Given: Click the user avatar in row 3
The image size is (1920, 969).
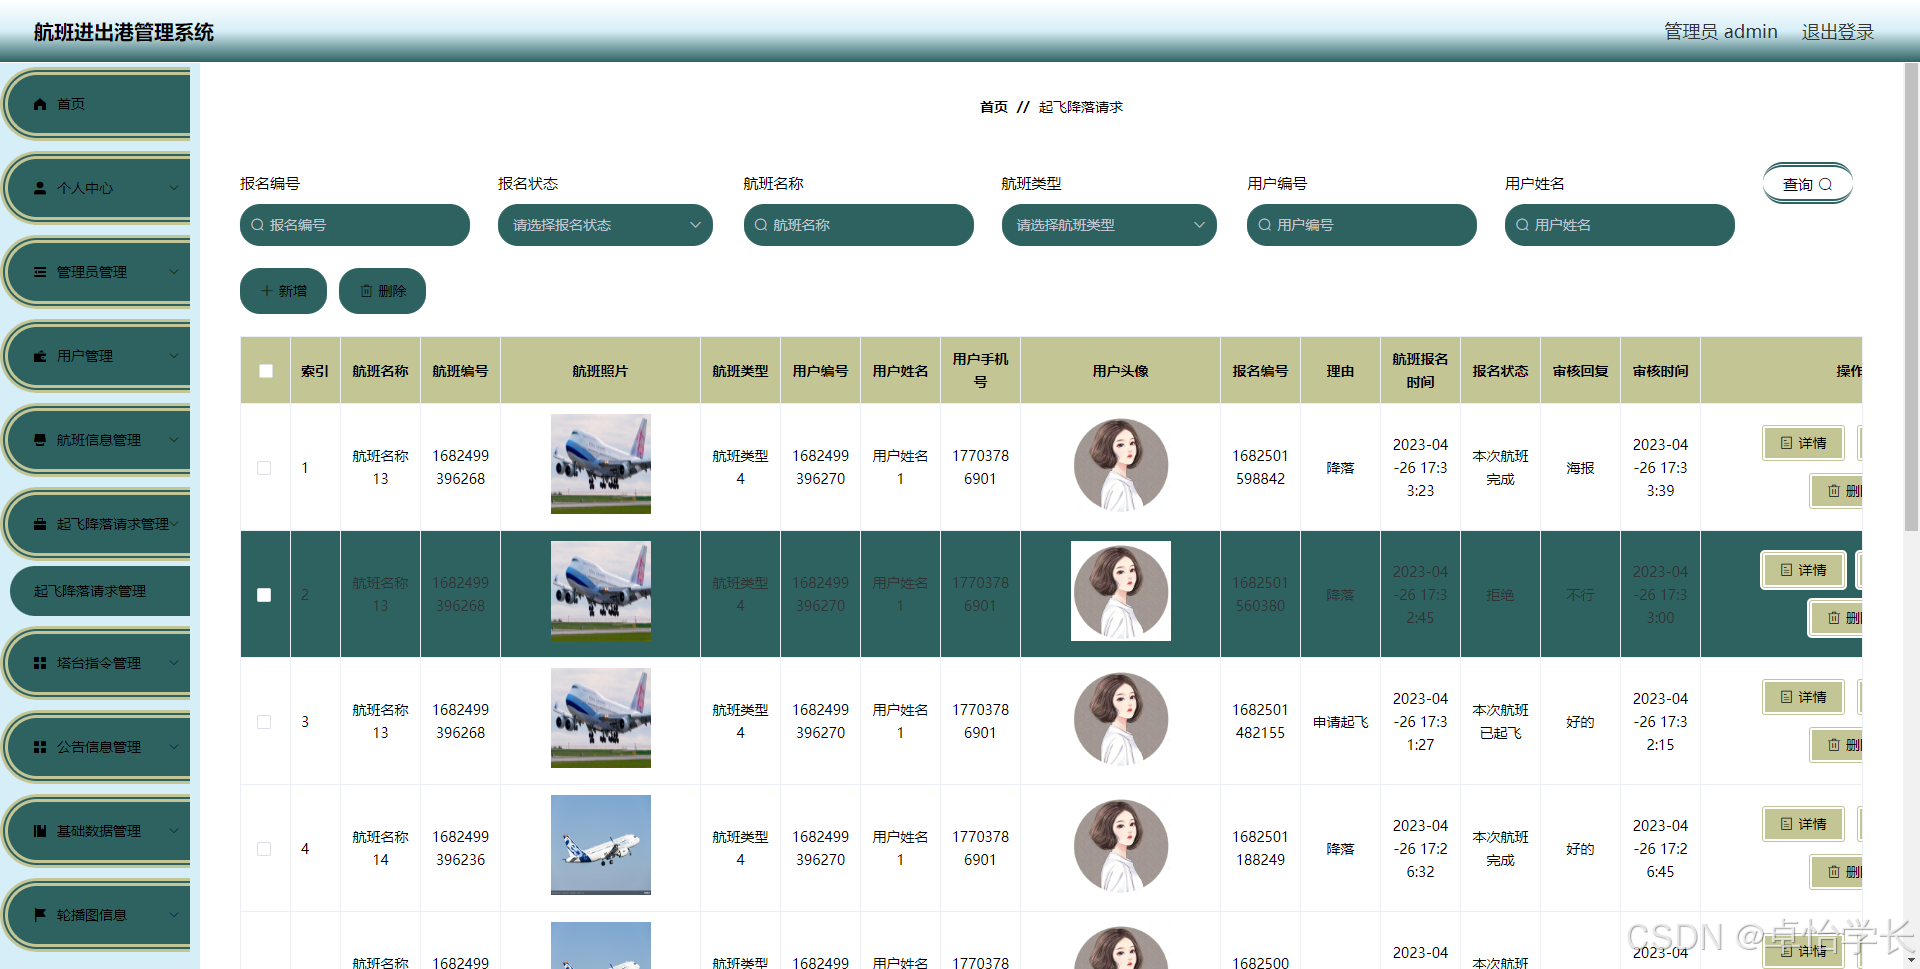Looking at the screenshot, I should click(x=1121, y=718).
